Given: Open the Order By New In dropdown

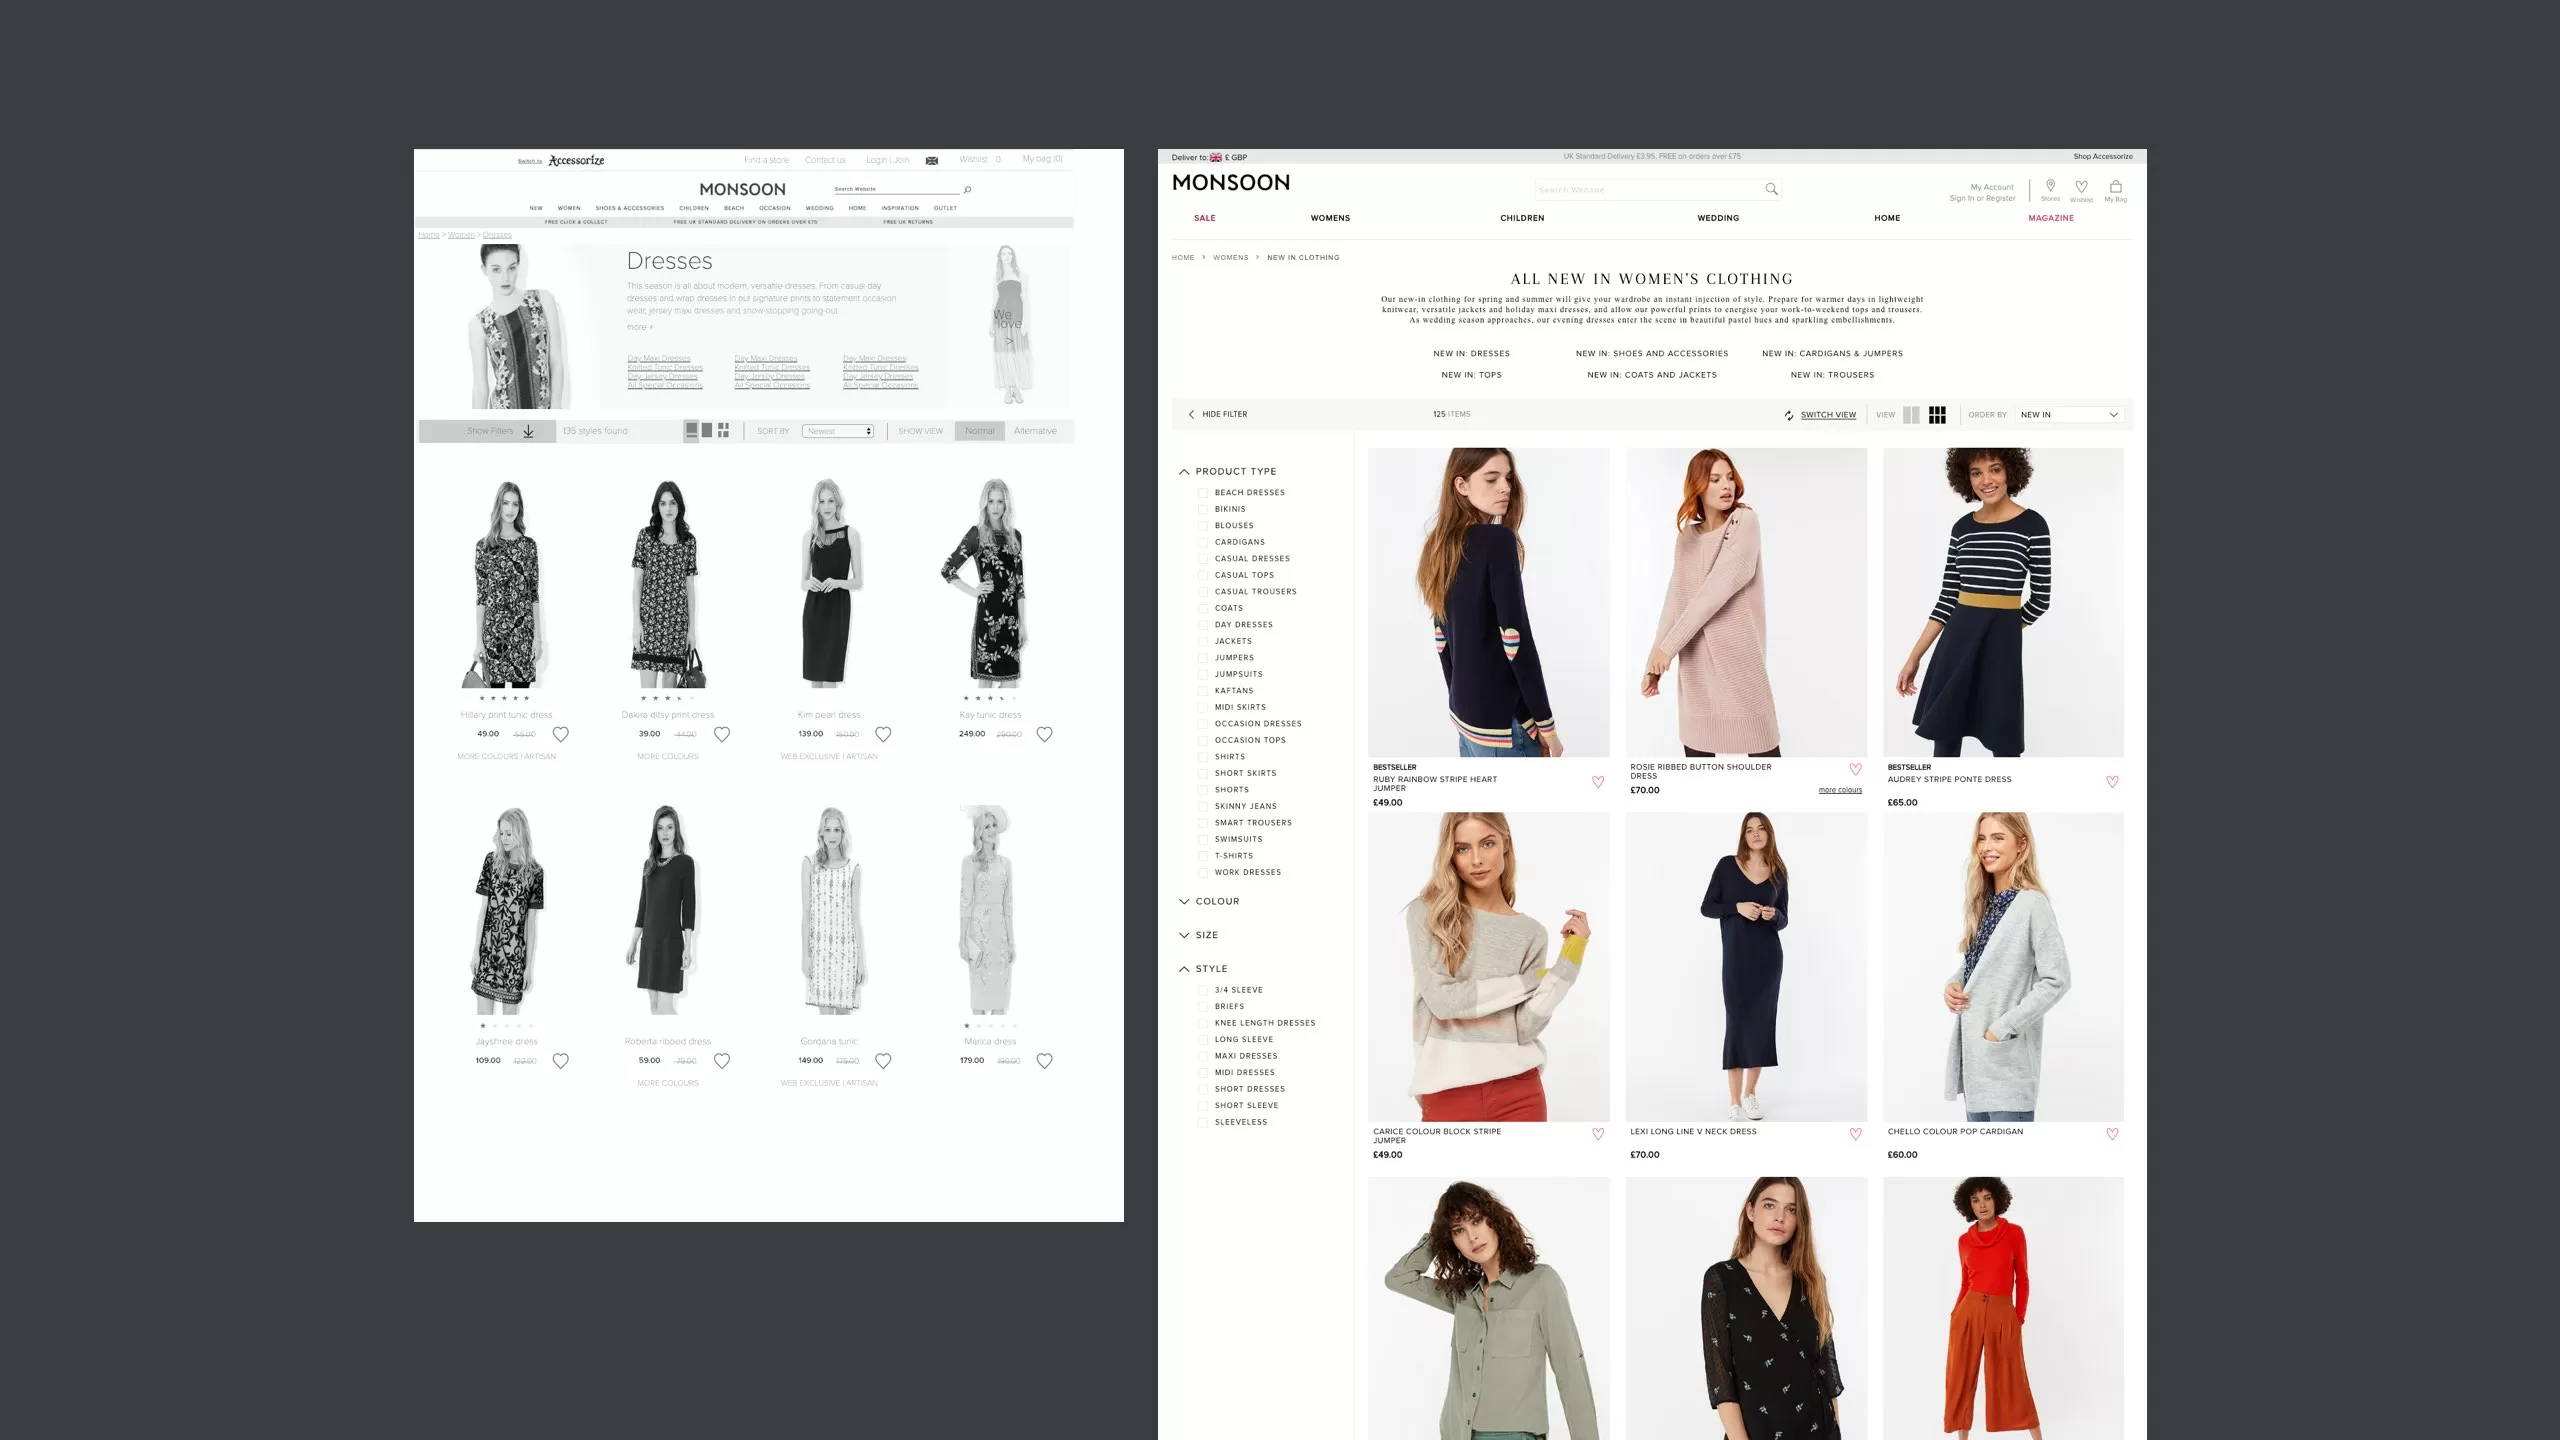Looking at the screenshot, I should (2068, 415).
